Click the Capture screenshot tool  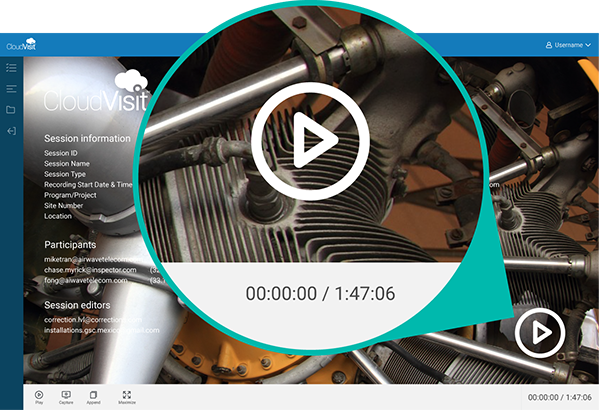point(66,397)
